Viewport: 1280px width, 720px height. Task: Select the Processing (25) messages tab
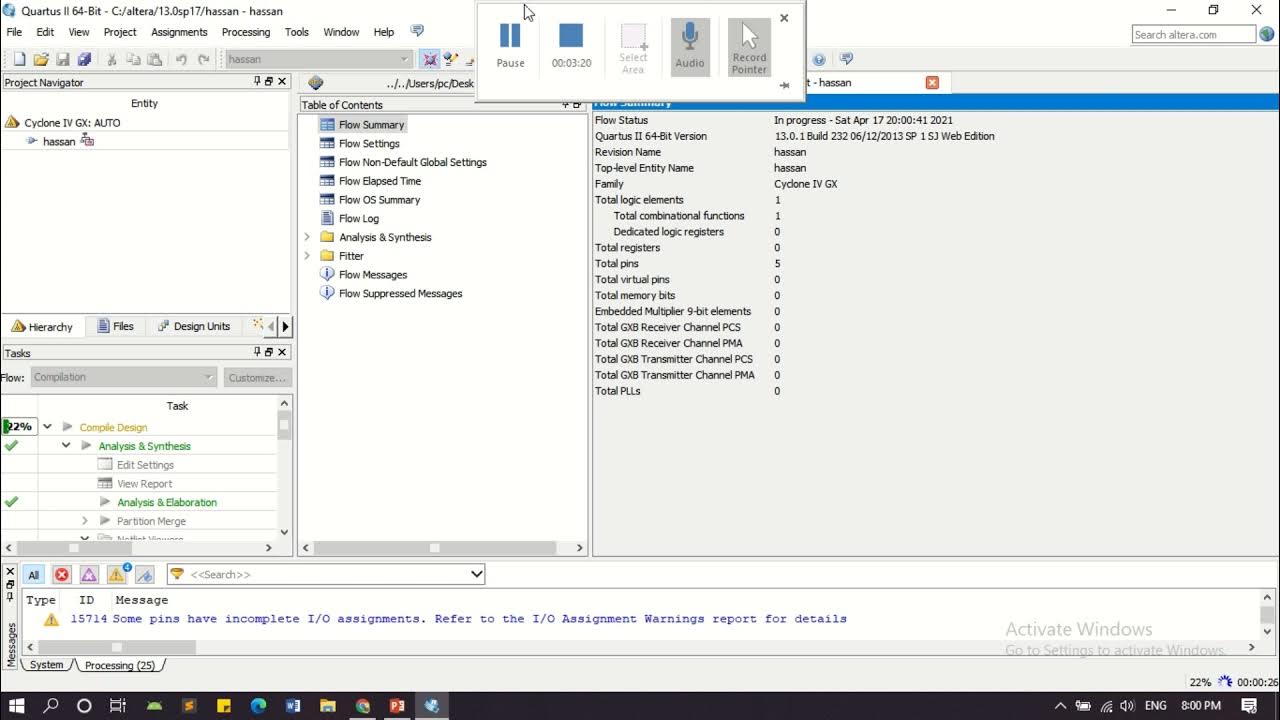coord(120,665)
